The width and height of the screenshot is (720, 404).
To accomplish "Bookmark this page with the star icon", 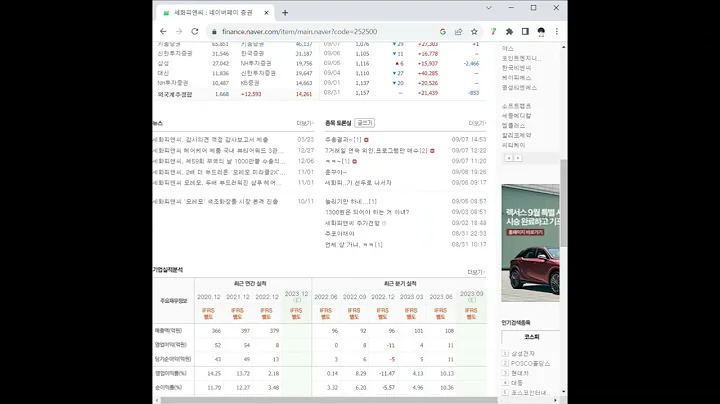I will (x=474, y=32).
